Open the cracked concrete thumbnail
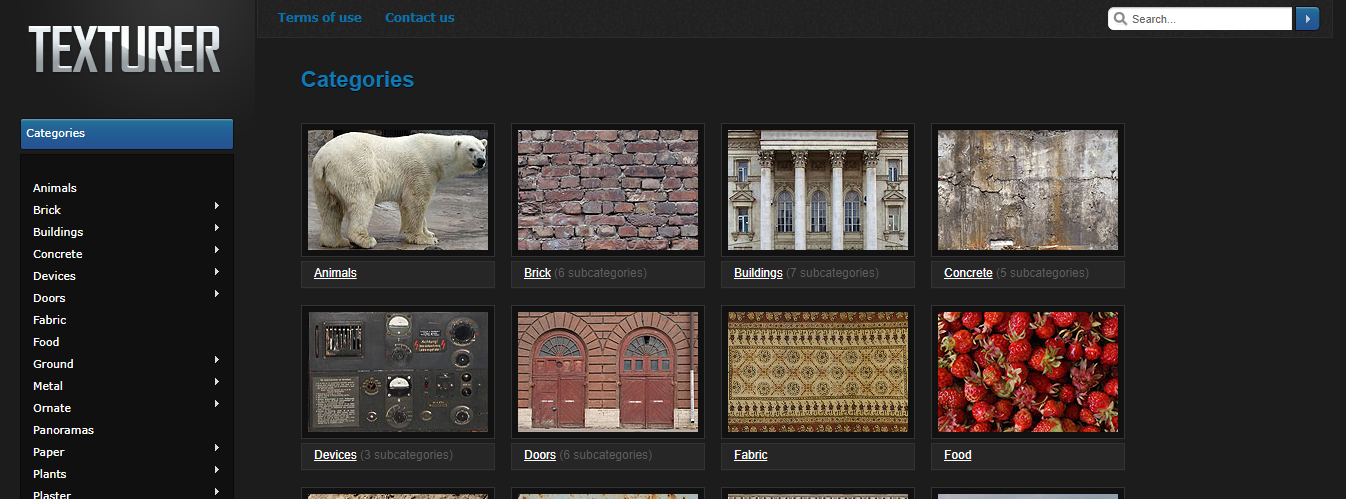 pyautogui.click(x=1028, y=190)
